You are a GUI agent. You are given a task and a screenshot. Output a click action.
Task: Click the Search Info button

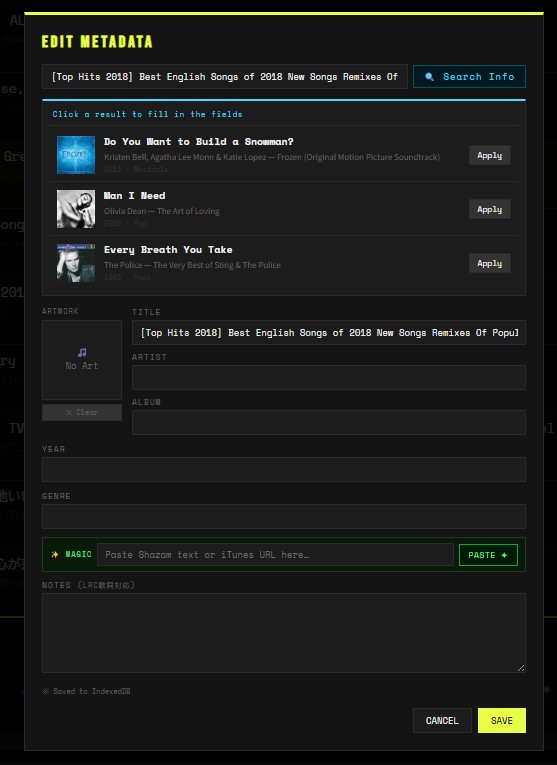point(469,77)
